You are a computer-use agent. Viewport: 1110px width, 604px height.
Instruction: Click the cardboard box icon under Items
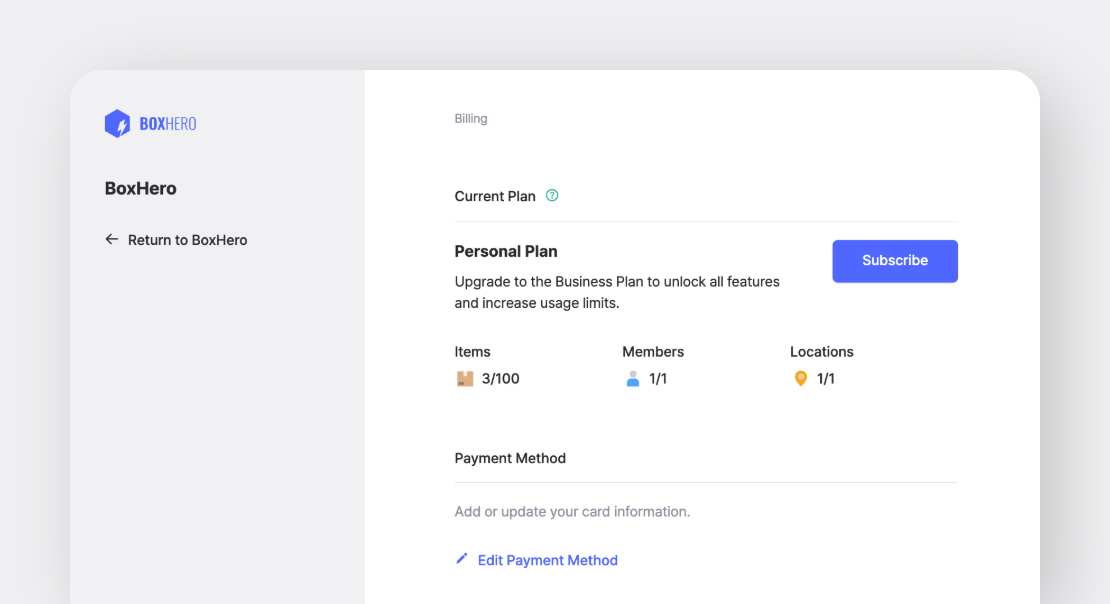(464, 378)
